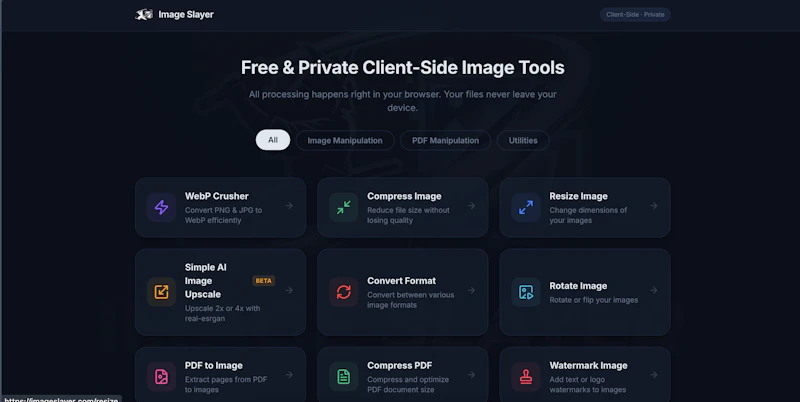Click 'Add text or logo watermarks' text
This screenshot has width=800, height=402.
[x=587, y=385]
